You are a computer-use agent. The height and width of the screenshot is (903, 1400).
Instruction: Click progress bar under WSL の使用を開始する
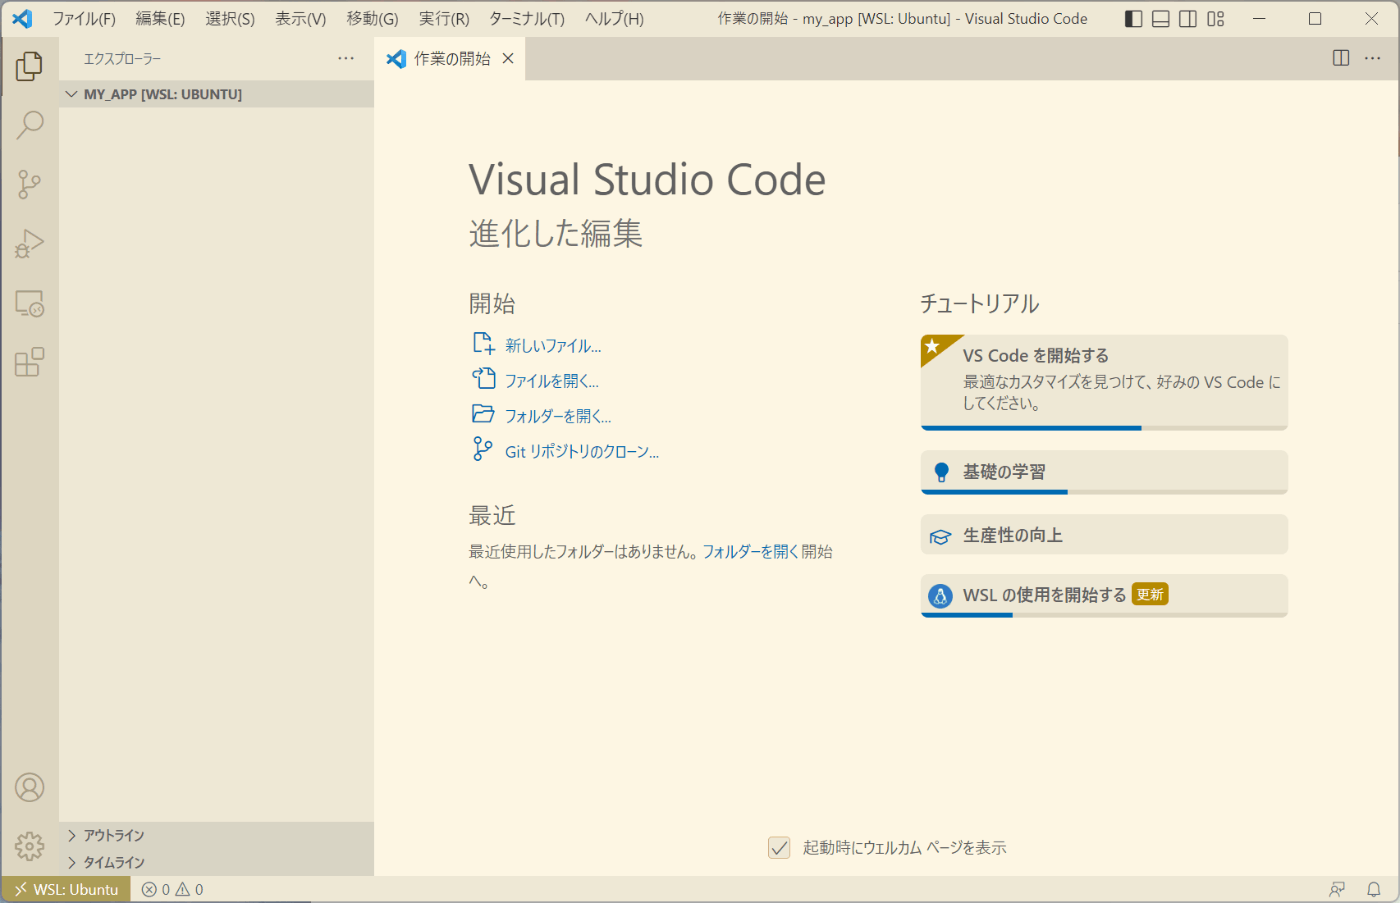tap(1104, 615)
